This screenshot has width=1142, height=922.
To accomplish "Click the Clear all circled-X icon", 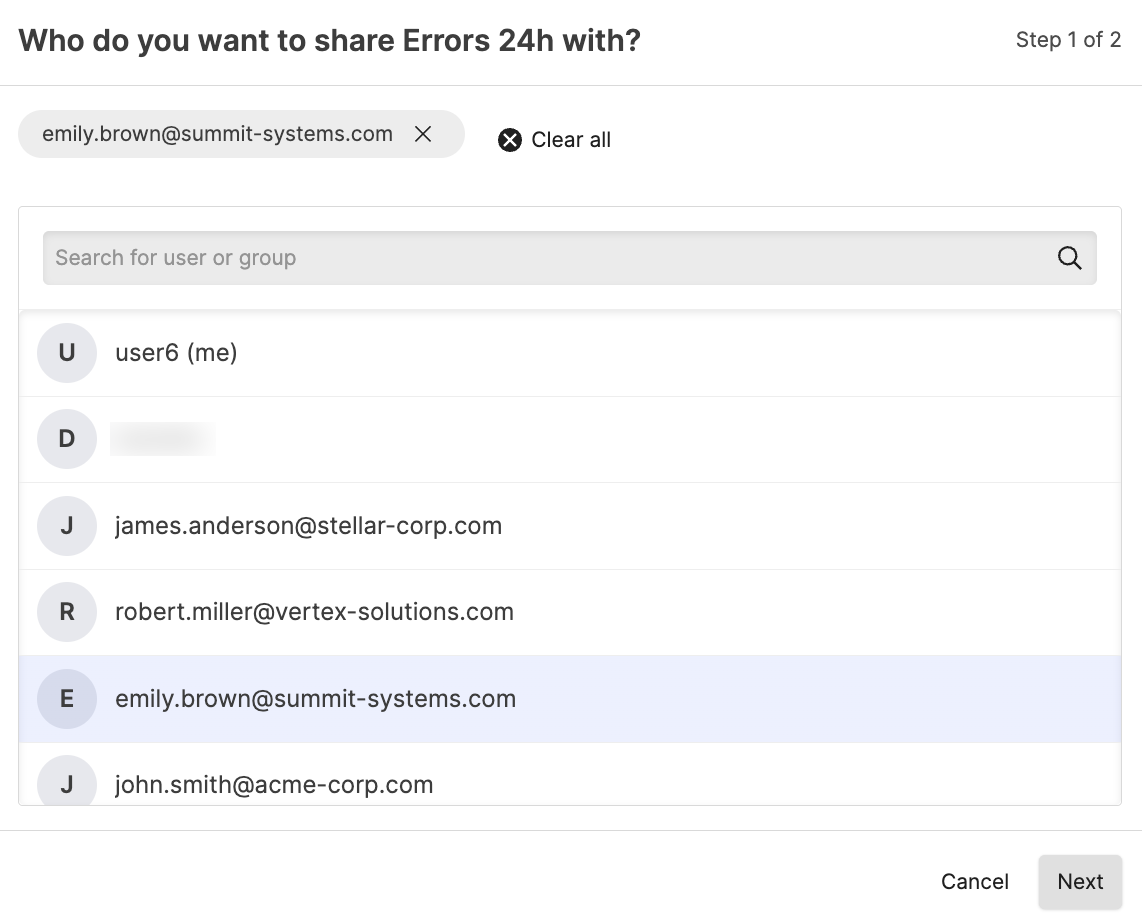I will click(510, 140).
